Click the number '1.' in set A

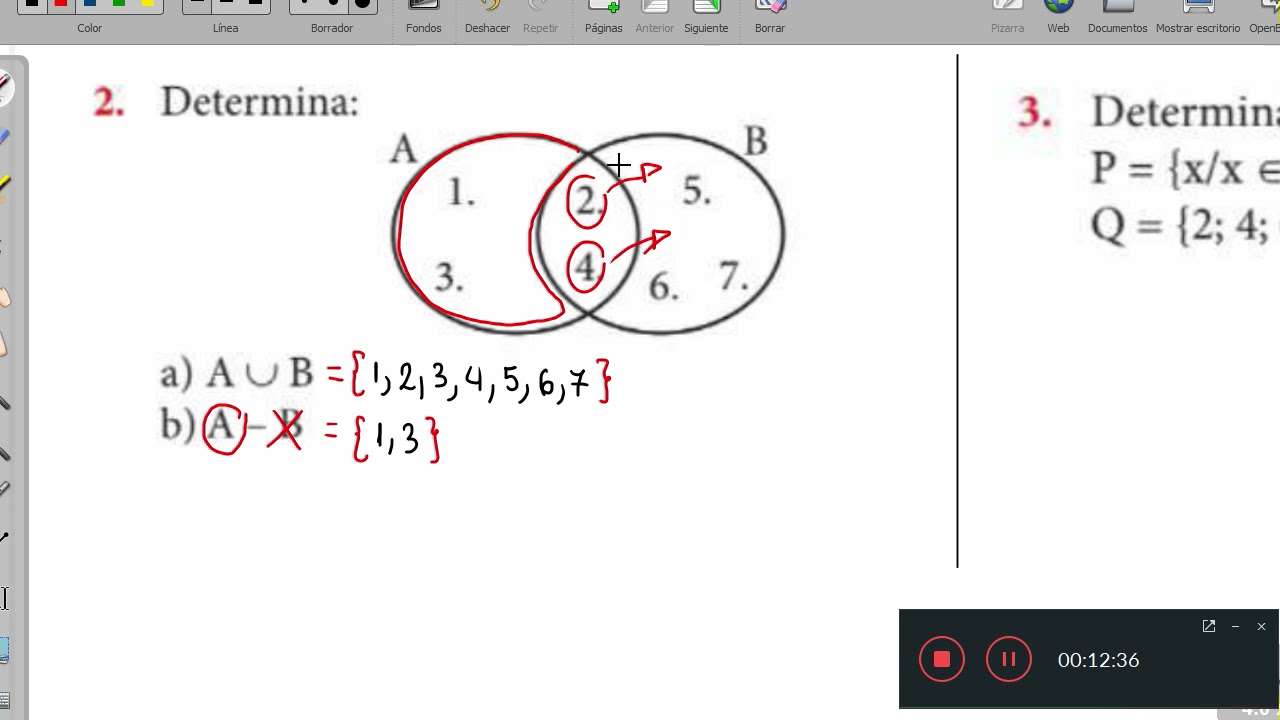[460, 192]
